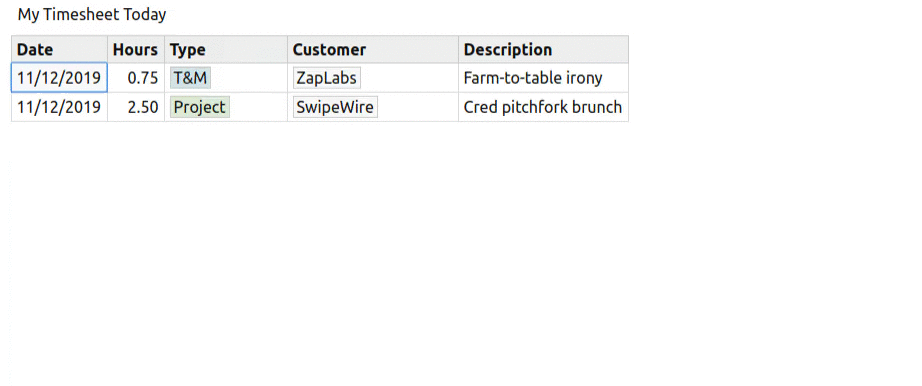Image resolution: width=922 pixels, height=386 pixels.
Task: Click the My Timesheet Today title
Action: tap(92, 15)
